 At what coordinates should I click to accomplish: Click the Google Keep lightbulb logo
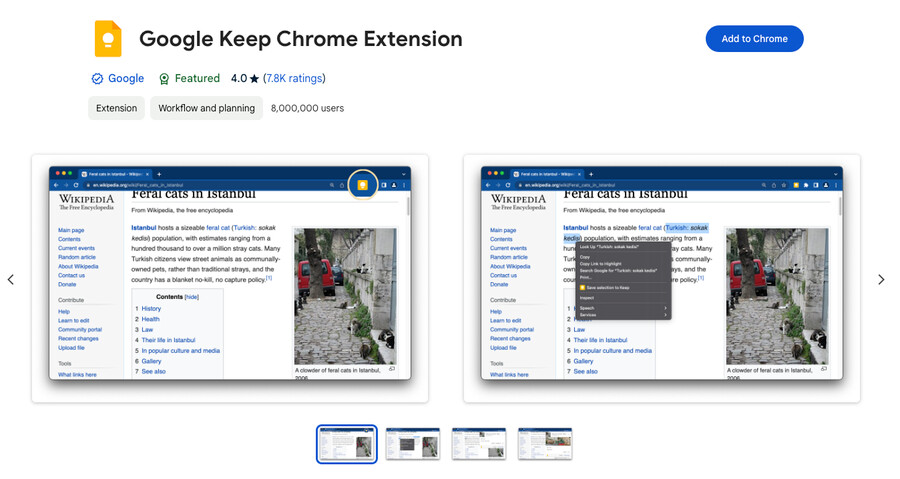point(108,39)
